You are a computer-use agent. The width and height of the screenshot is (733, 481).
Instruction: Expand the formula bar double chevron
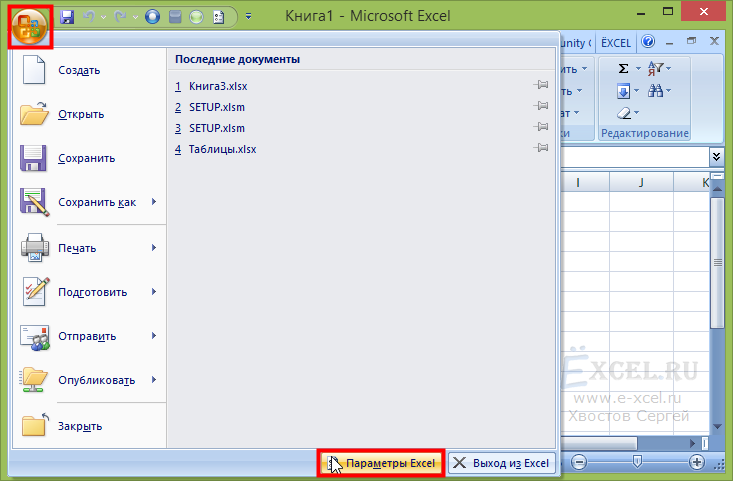point(716,157)
